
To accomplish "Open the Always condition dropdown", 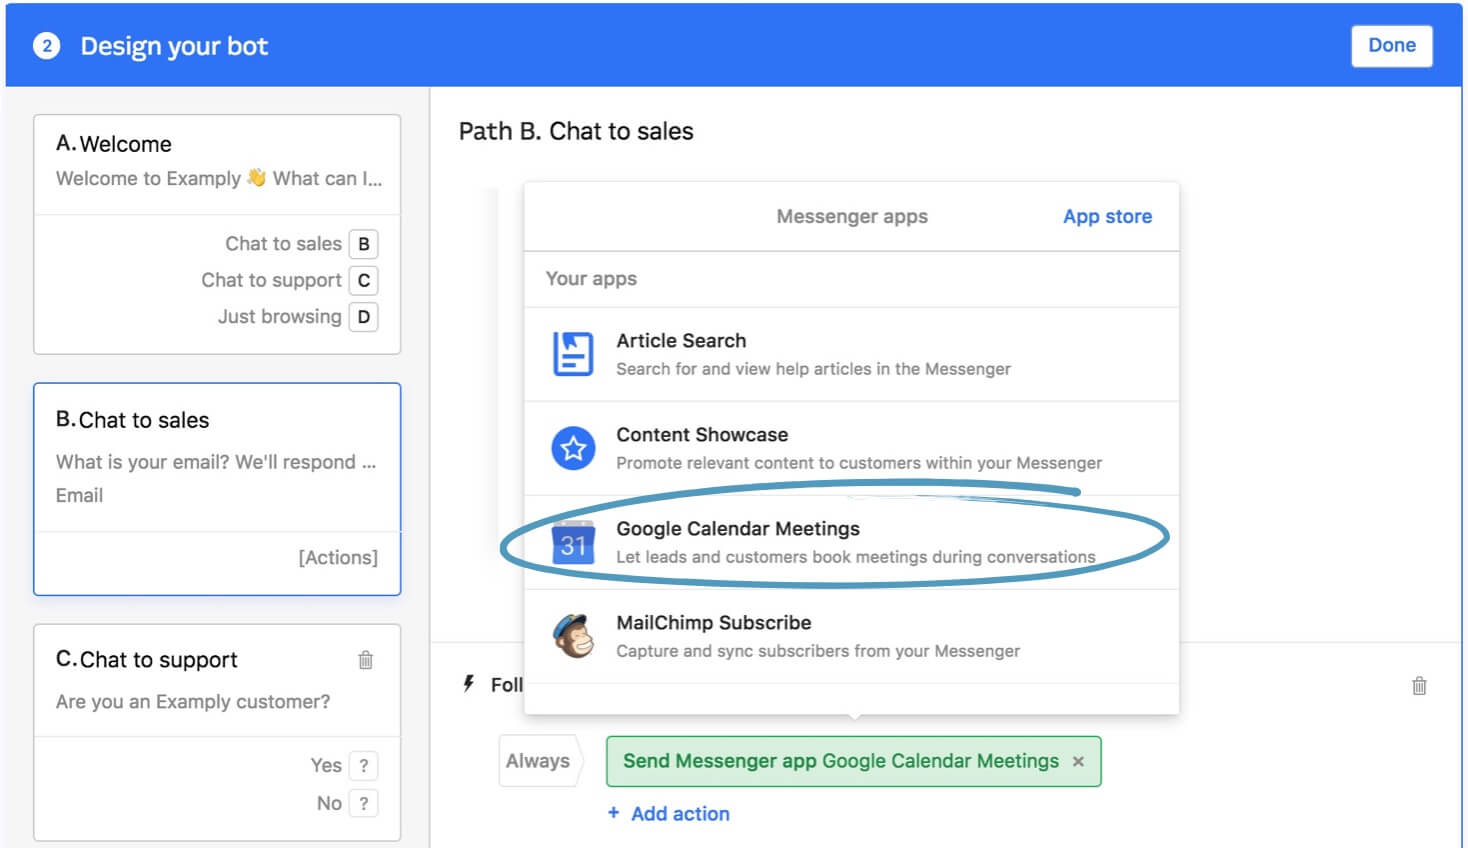I will pyautogui.click(x=538, y=761).
